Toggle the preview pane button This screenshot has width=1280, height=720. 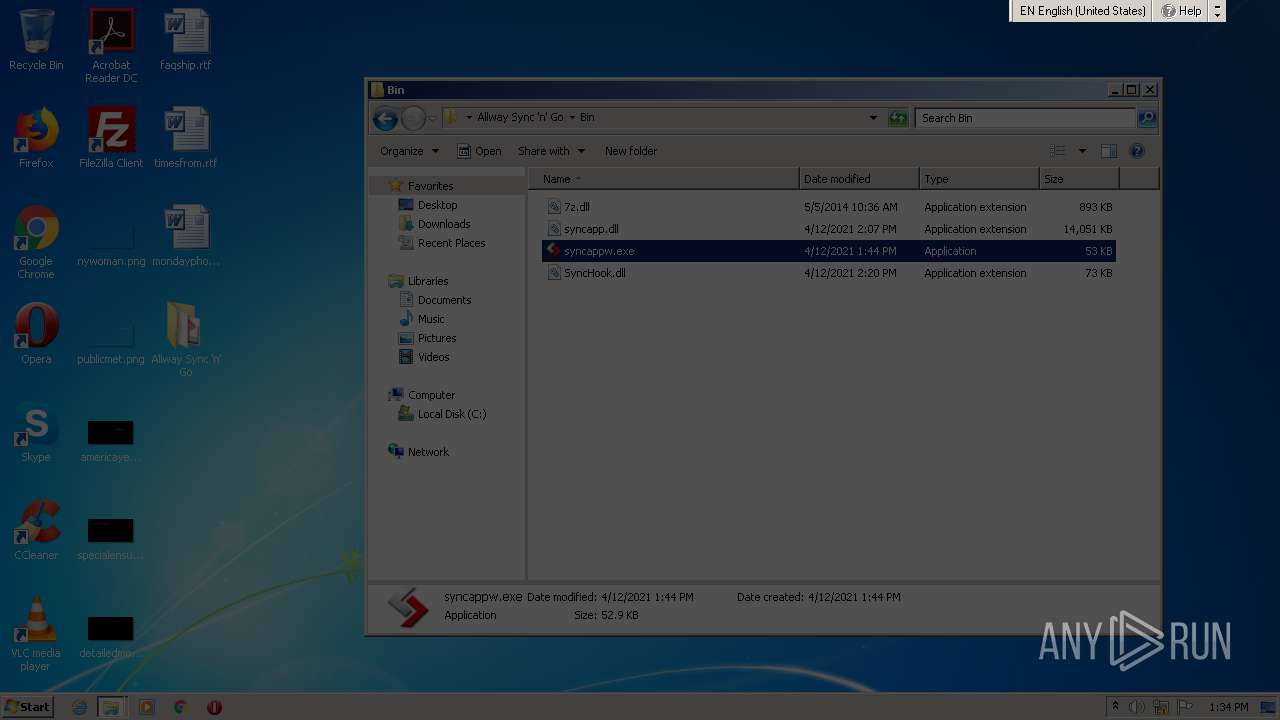click(1108, 151)
